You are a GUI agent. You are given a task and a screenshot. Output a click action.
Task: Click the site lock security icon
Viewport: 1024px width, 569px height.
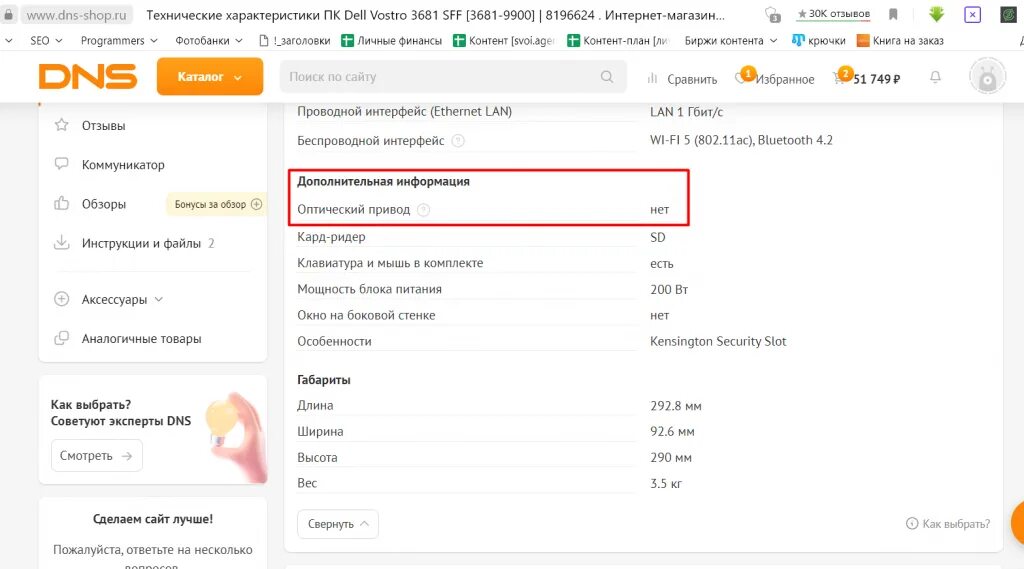pos(8,14)
